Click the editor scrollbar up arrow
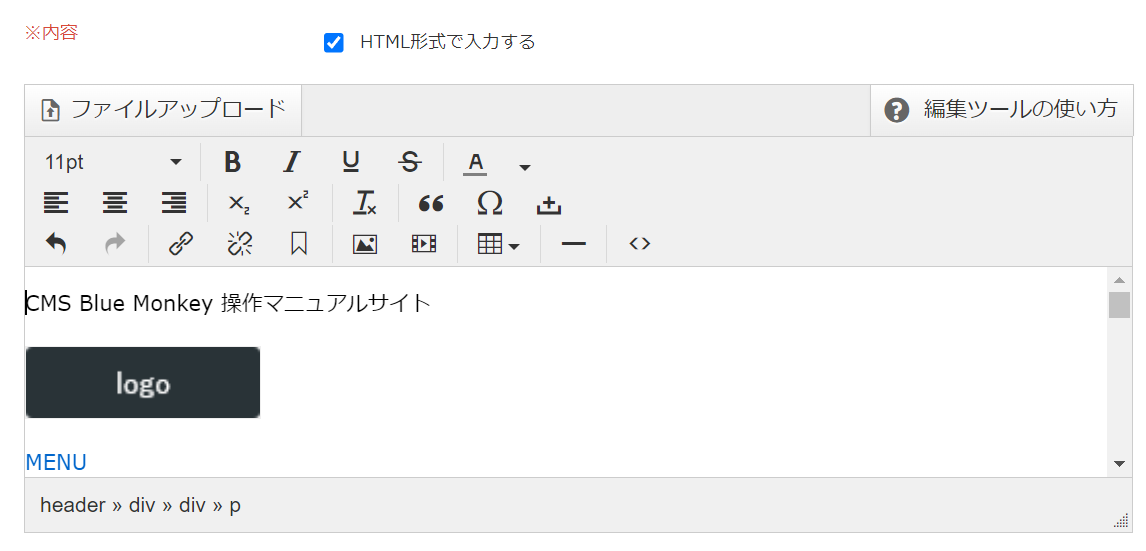The height and width of the screenshot is (551, 1146). [1119, 279]
